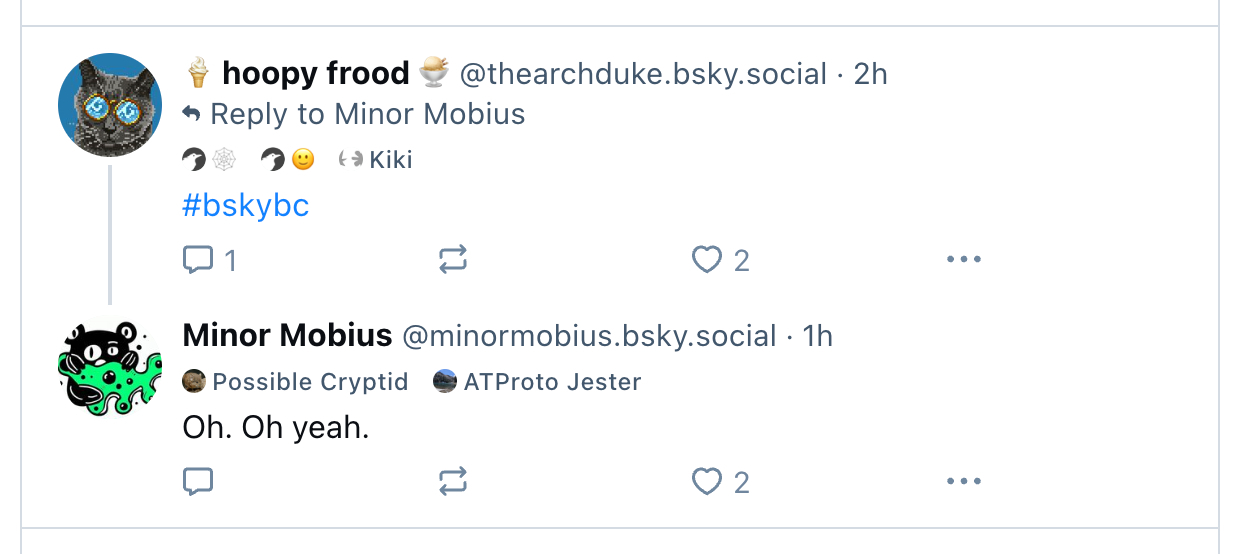
Task: Open the Possible Cryptid label
Action: [x=296, y=382]
